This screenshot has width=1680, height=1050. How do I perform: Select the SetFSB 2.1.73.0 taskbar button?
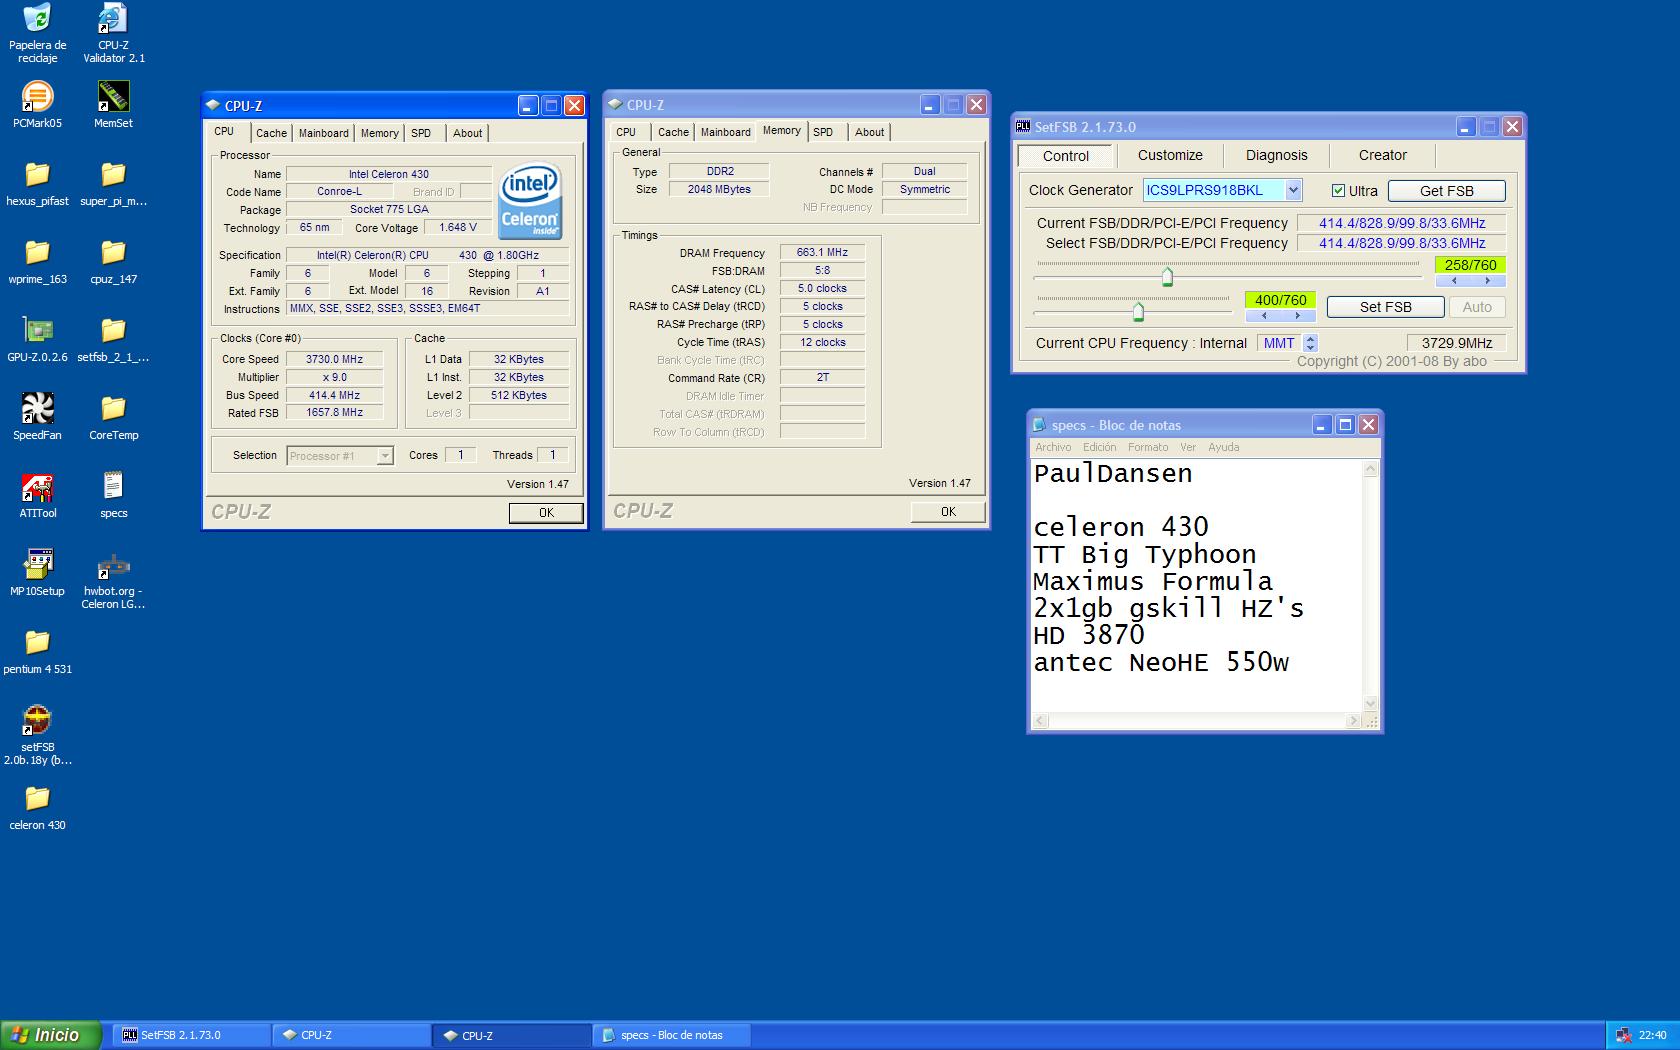click(191, 1035)
